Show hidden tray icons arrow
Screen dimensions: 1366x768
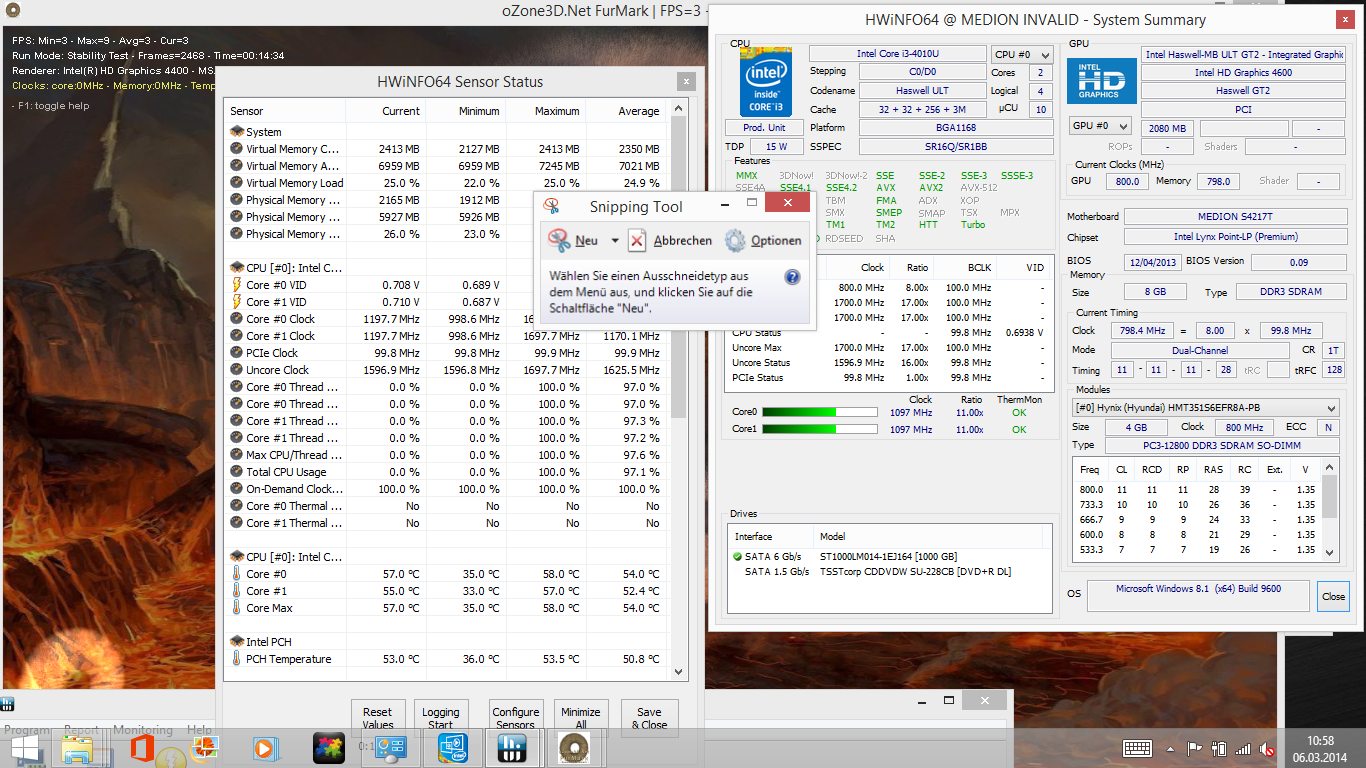click(x=1170, y=748)
